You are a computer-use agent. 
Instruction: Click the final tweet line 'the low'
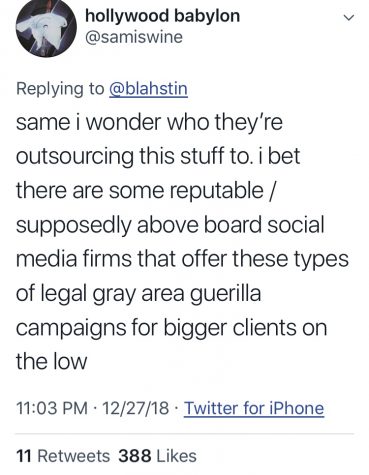52,362
